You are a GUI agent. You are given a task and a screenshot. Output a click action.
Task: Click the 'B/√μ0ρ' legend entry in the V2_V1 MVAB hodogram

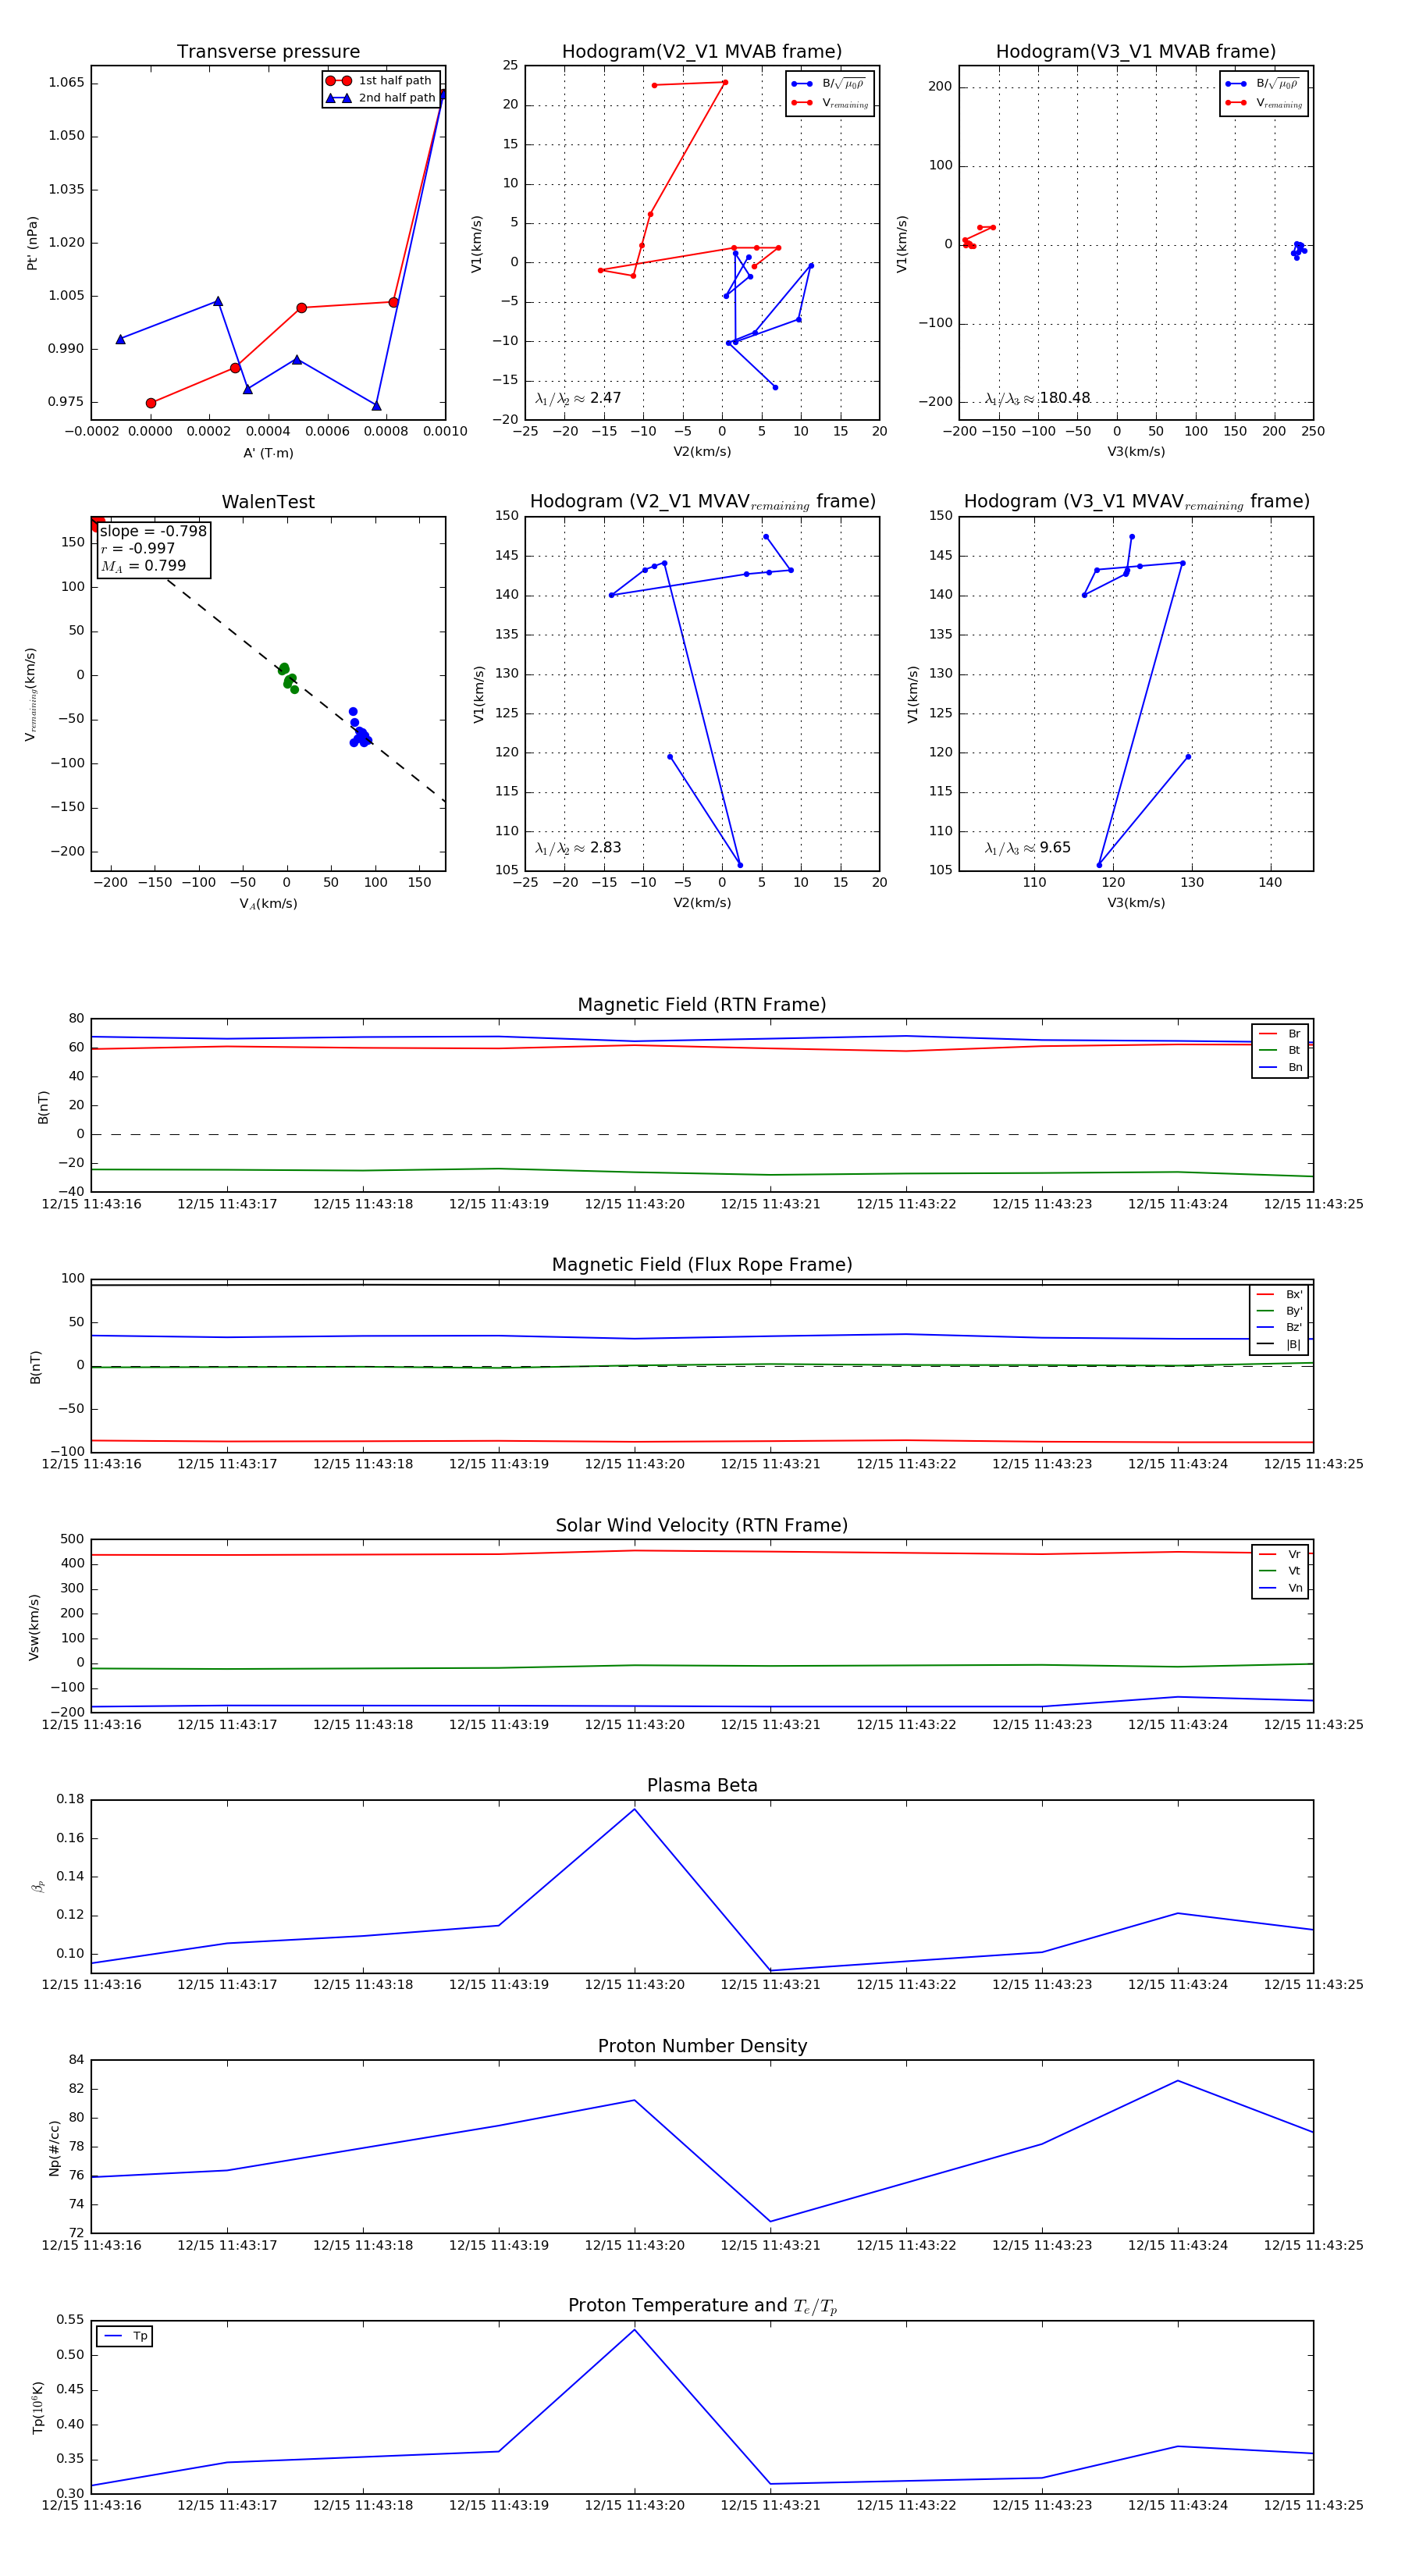[829, 84]
